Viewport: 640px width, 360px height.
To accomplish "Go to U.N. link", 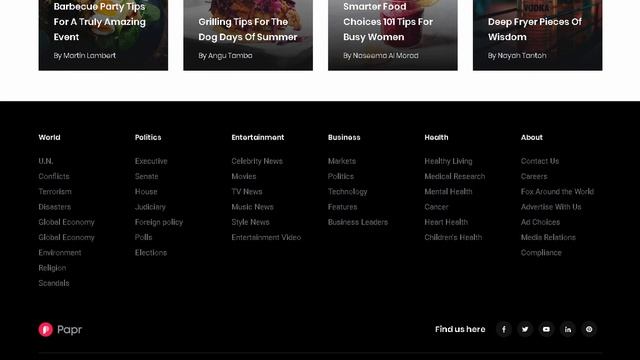I will click(46, 161).
